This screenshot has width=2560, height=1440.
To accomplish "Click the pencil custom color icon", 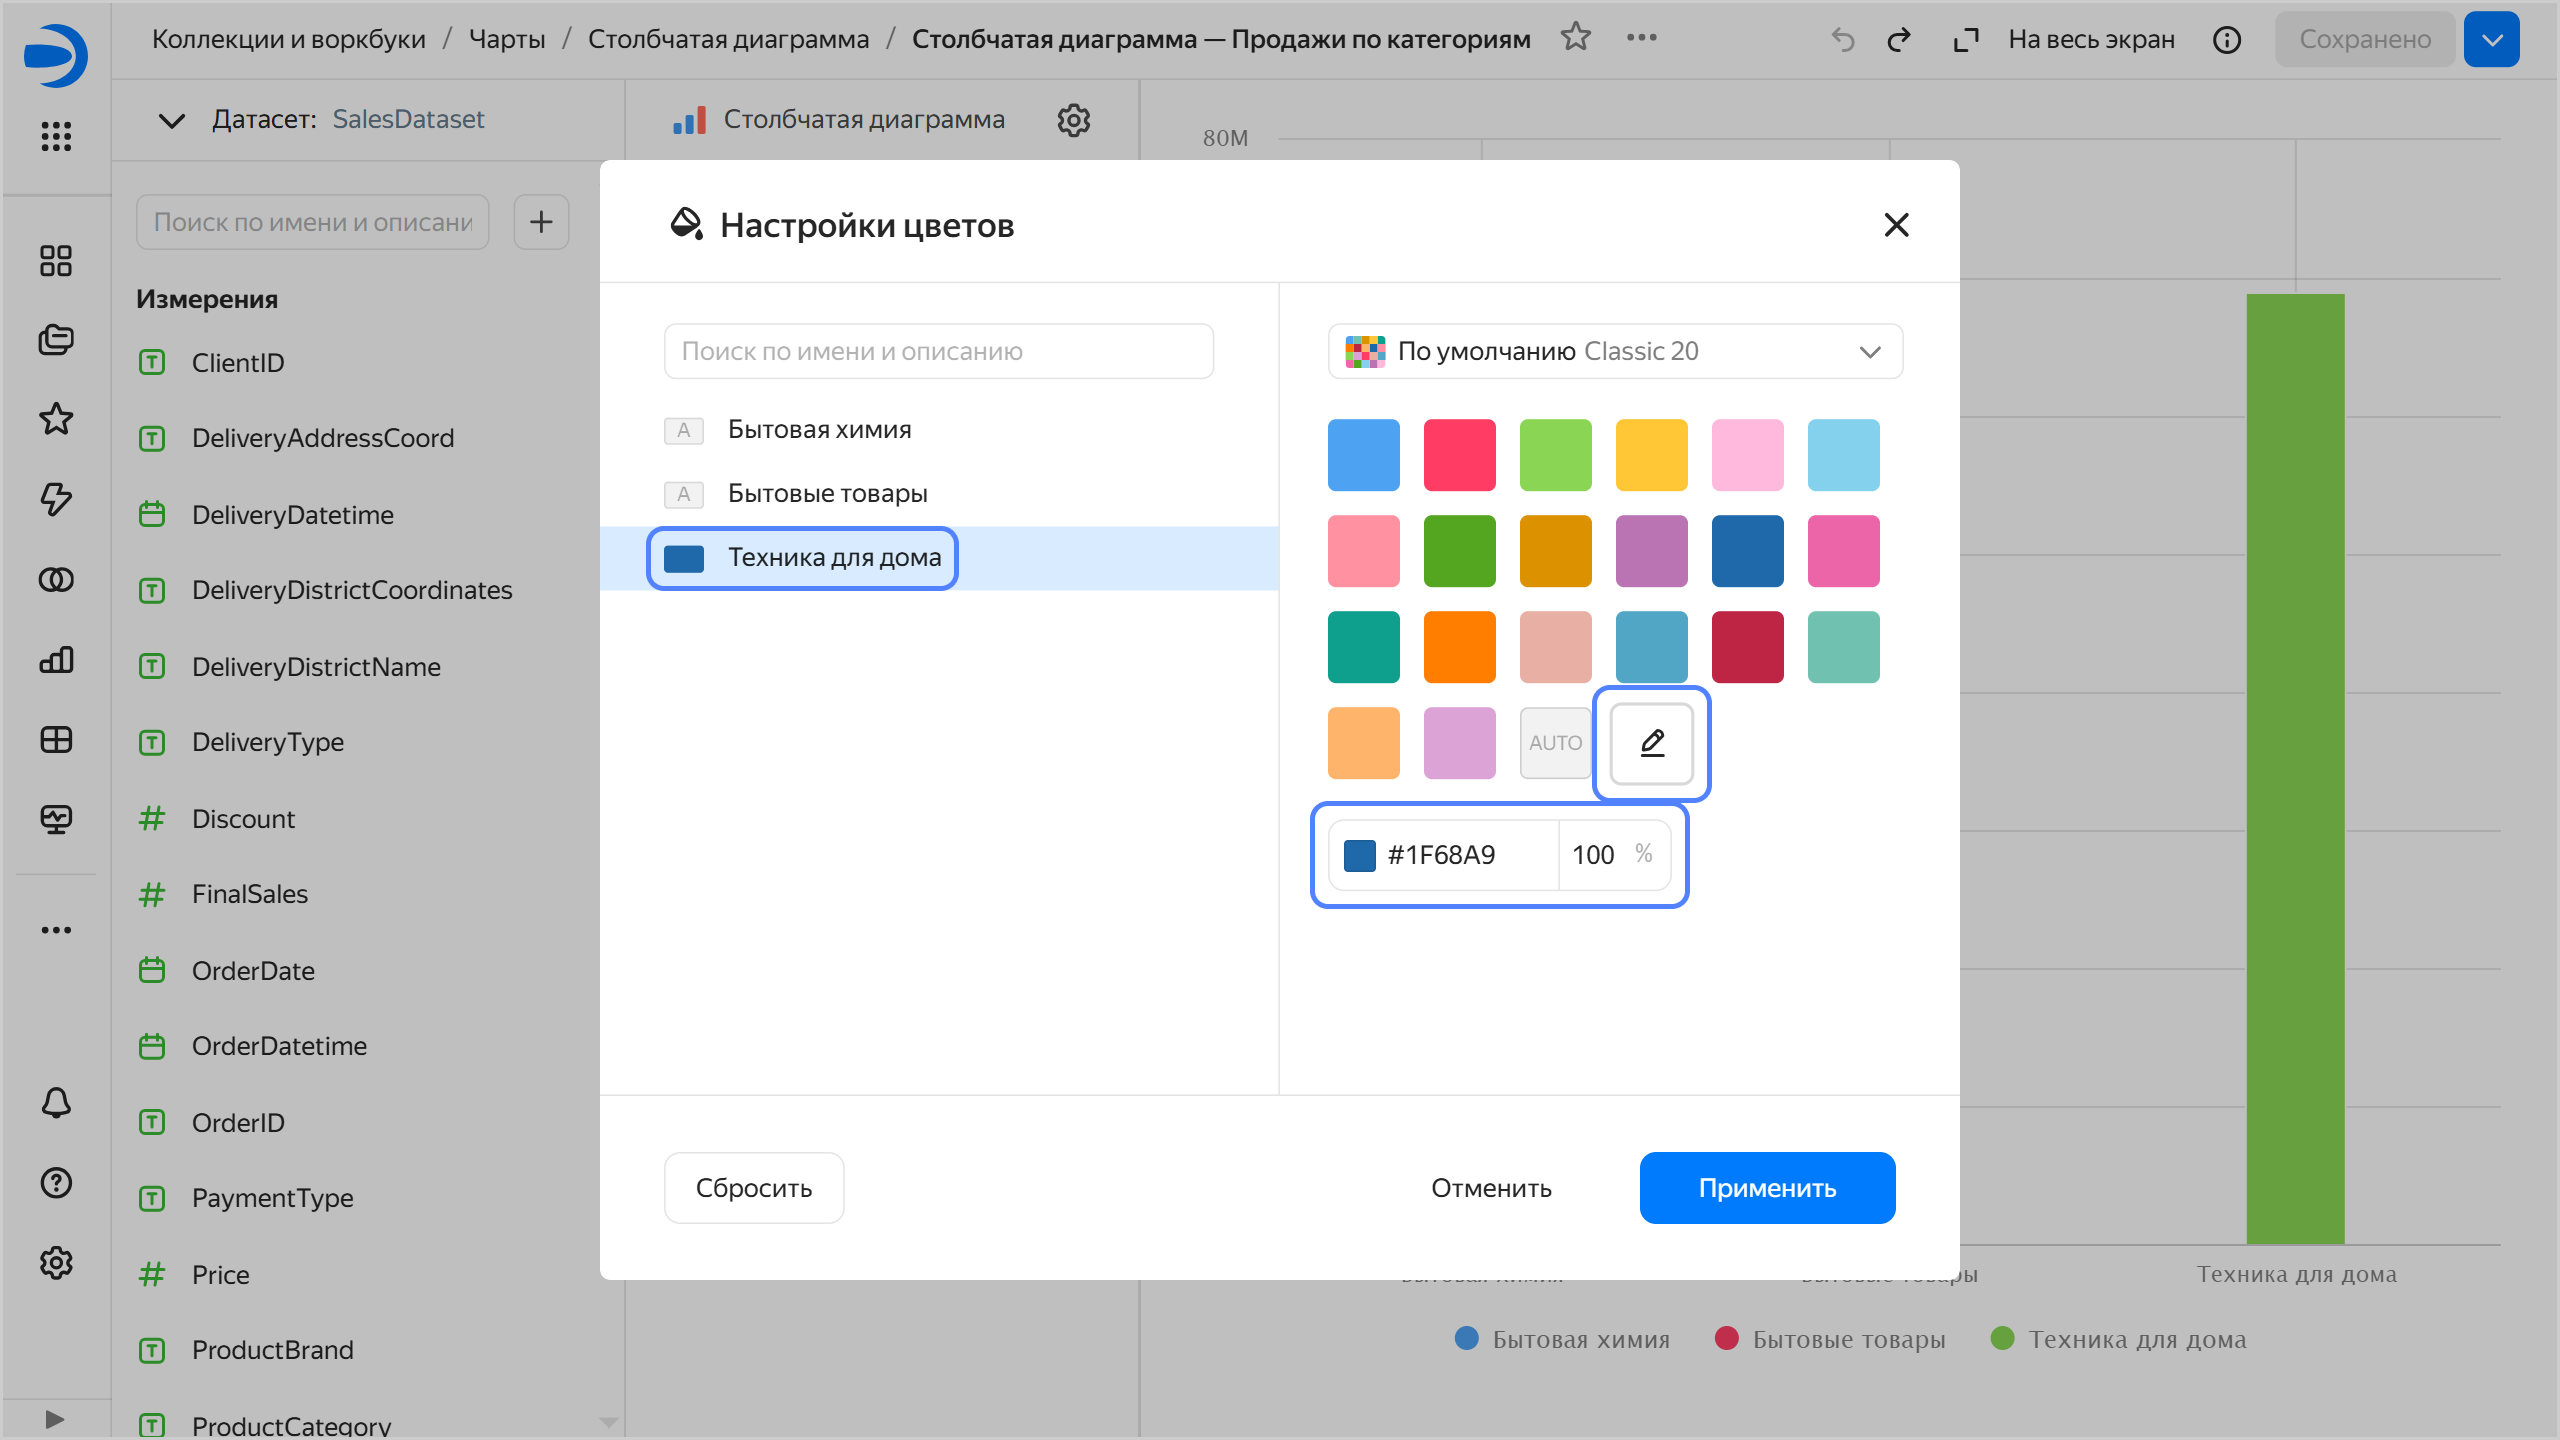I will coord(1651,743).
